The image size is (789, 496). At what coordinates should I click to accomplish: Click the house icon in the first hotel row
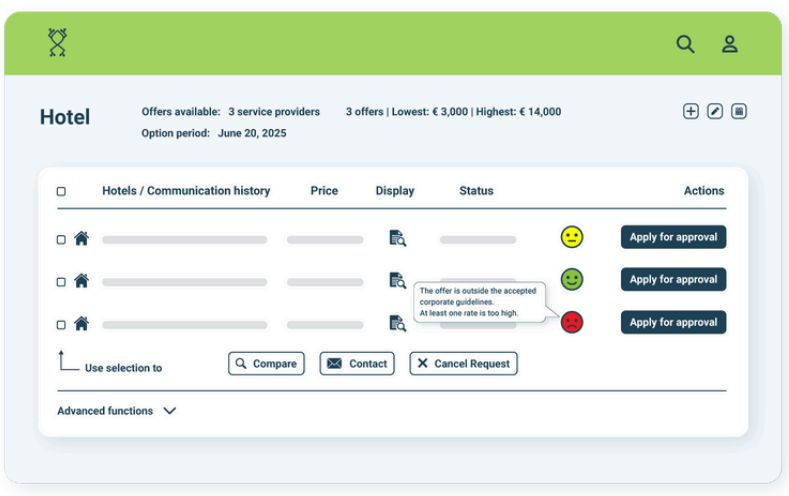[82, 238]
